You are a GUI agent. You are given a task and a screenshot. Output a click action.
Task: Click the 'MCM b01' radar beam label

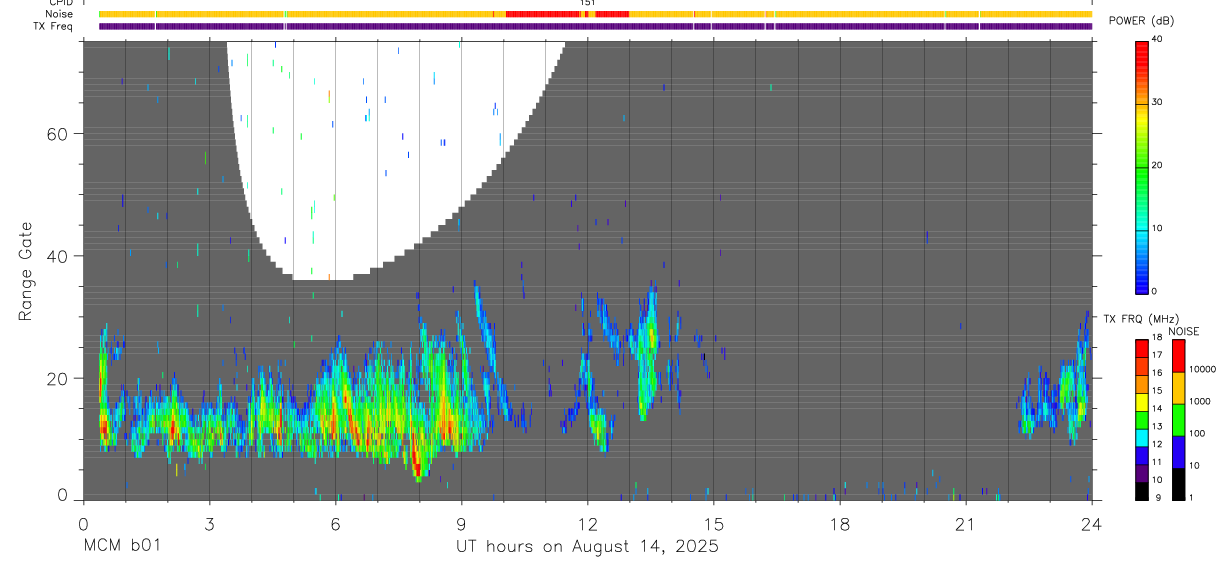click(119, 546)
